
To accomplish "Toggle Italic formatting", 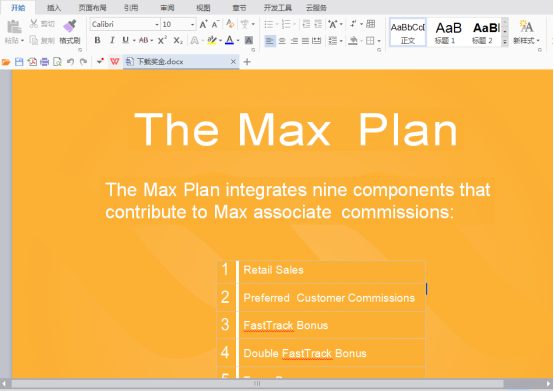I will coord(112,40).
